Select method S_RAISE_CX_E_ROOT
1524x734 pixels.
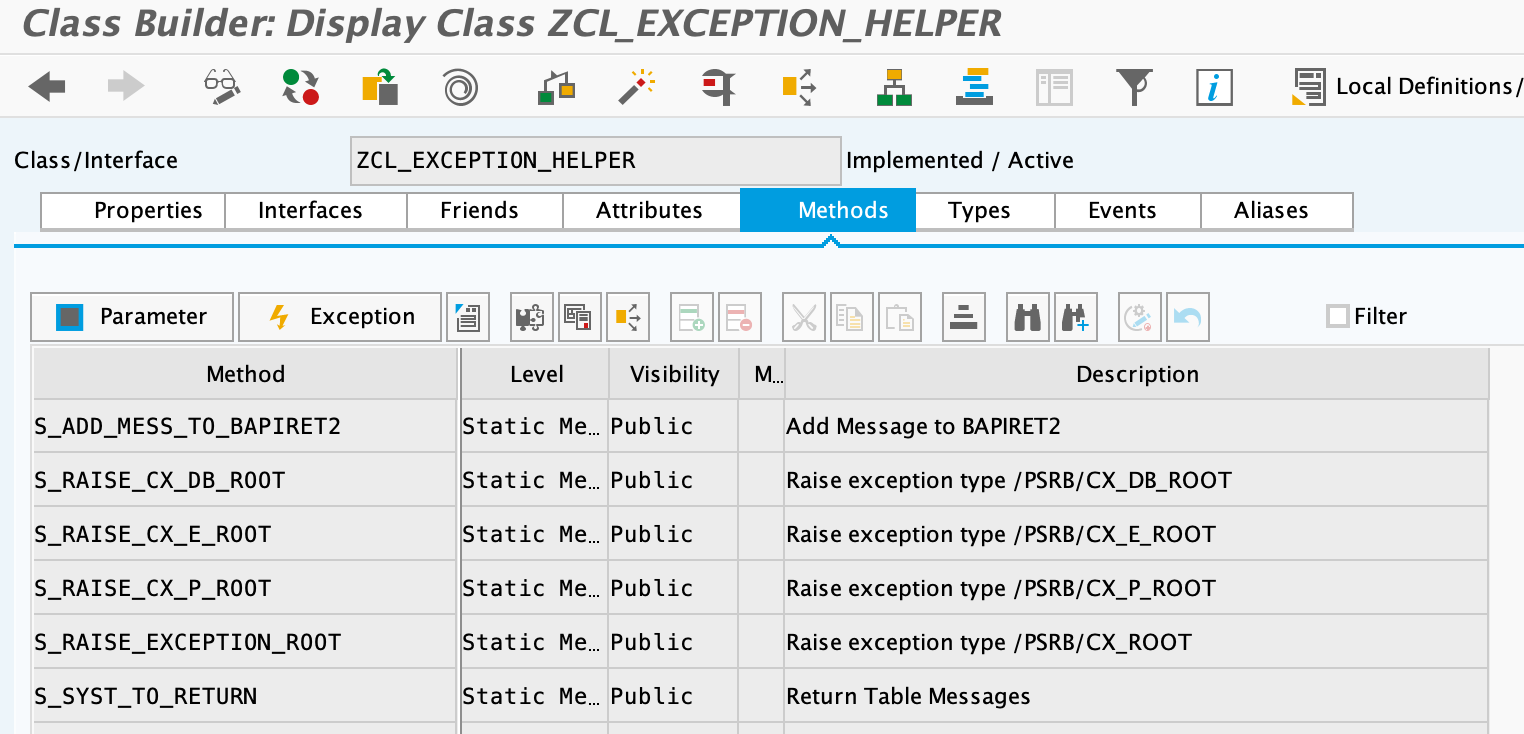pos(245,534)
